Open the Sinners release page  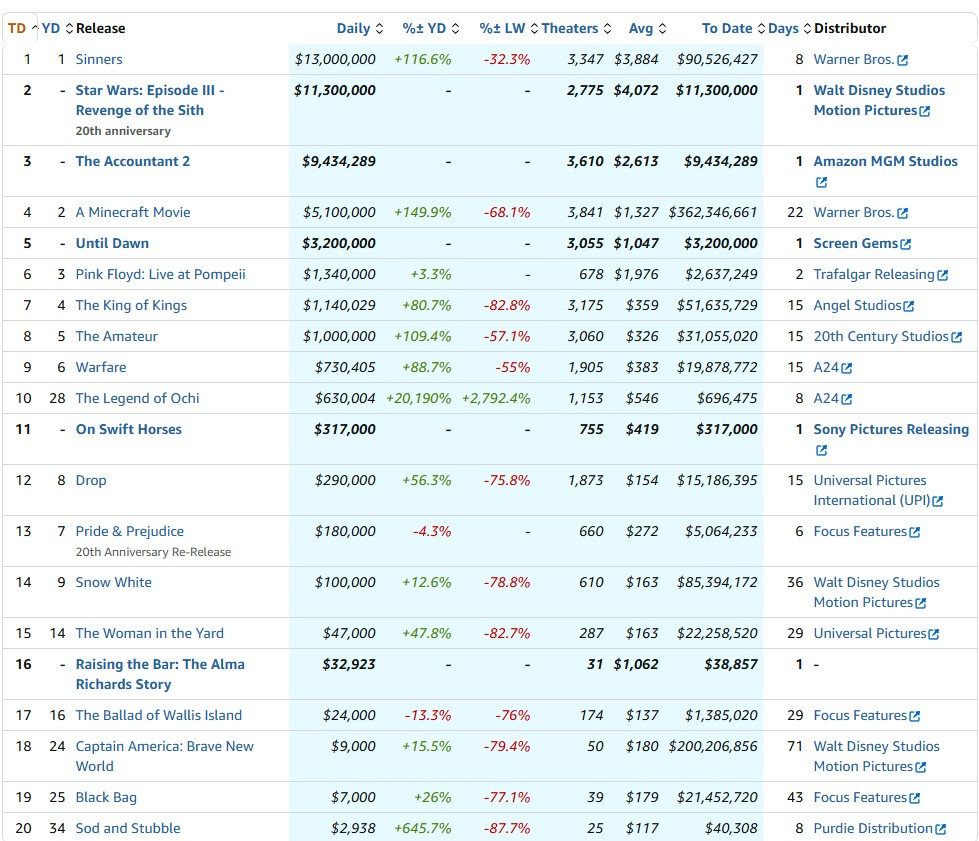click(99, 59)
